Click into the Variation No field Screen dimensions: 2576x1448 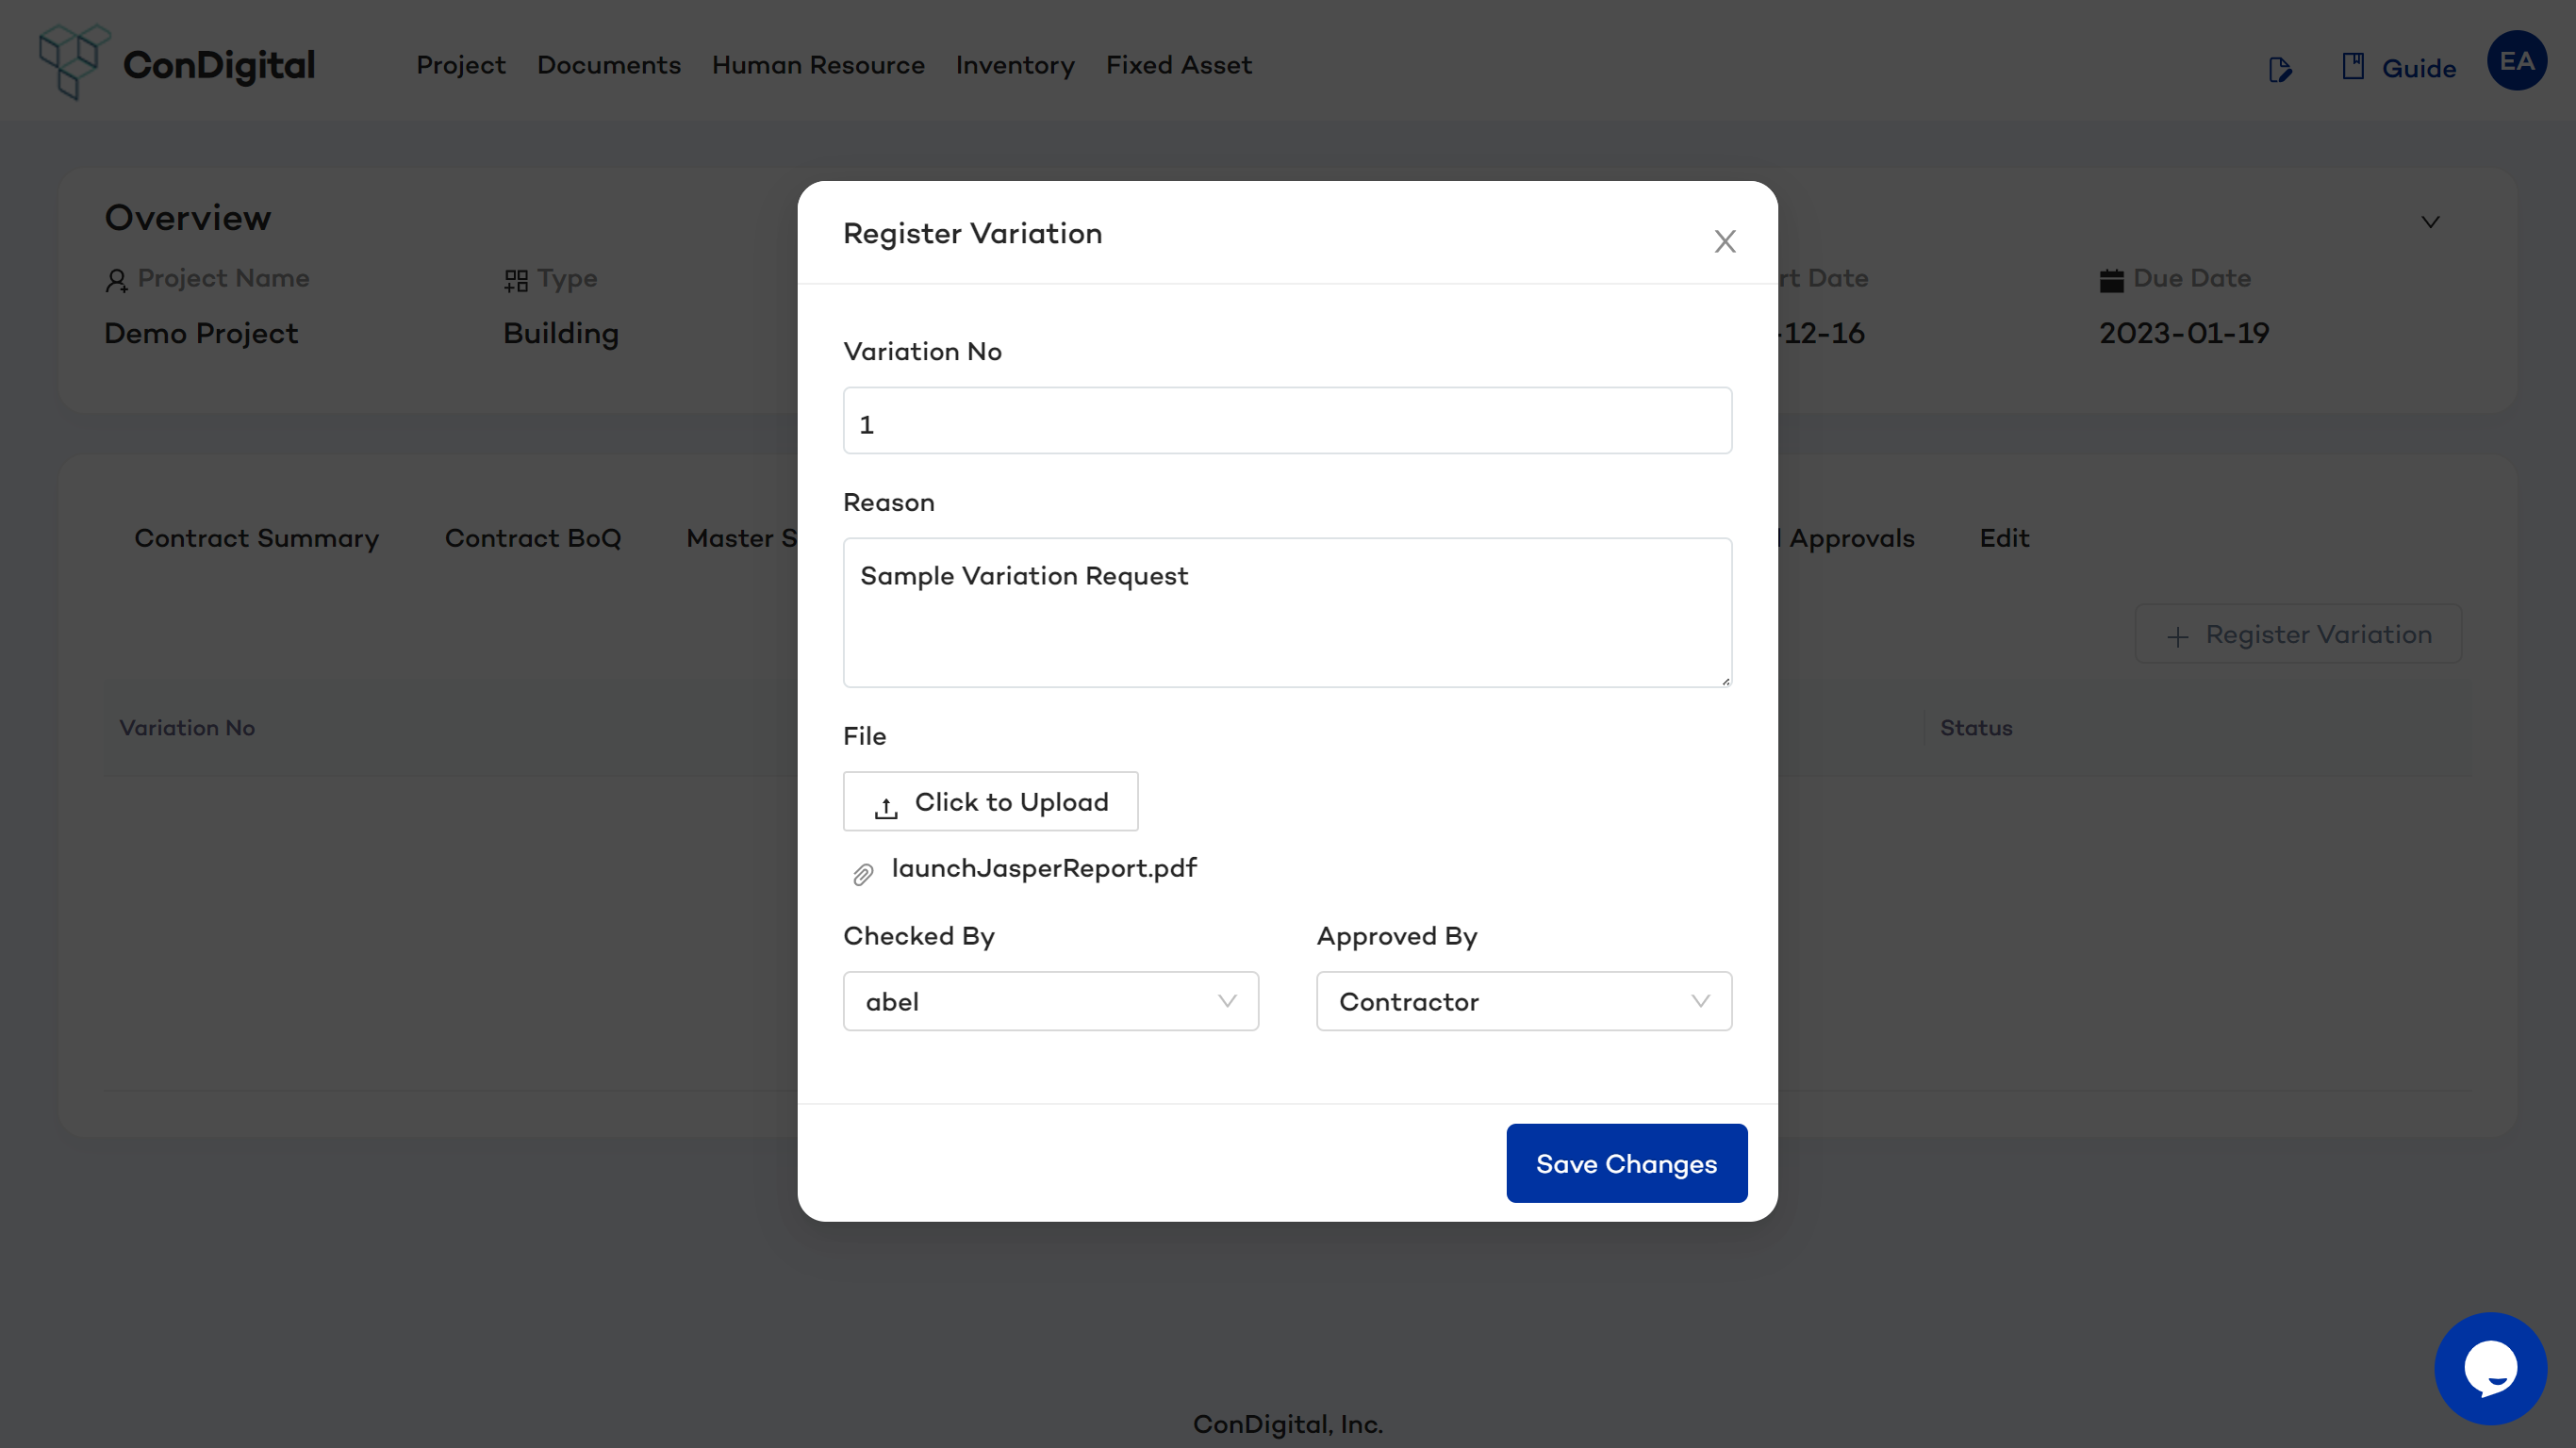1287,421
